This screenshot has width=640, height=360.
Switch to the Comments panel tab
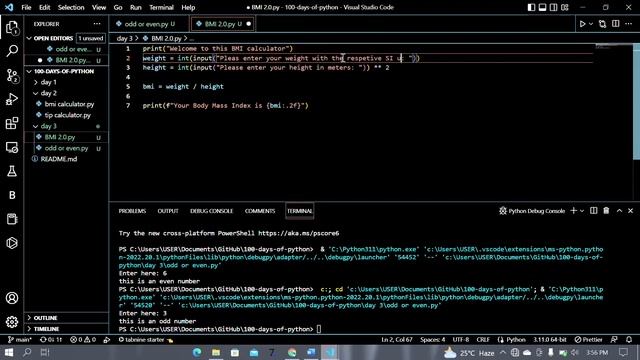coord(260,211)
